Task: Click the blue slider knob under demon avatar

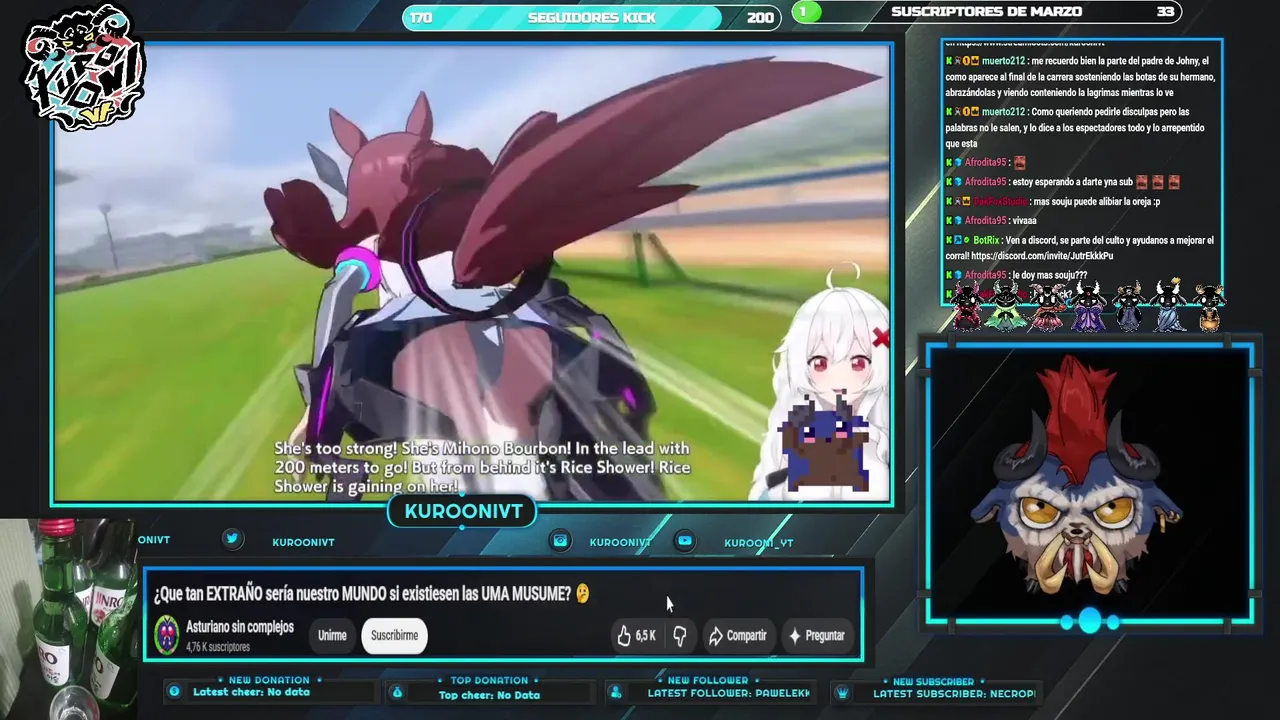Action: (x=1089, y=621)
